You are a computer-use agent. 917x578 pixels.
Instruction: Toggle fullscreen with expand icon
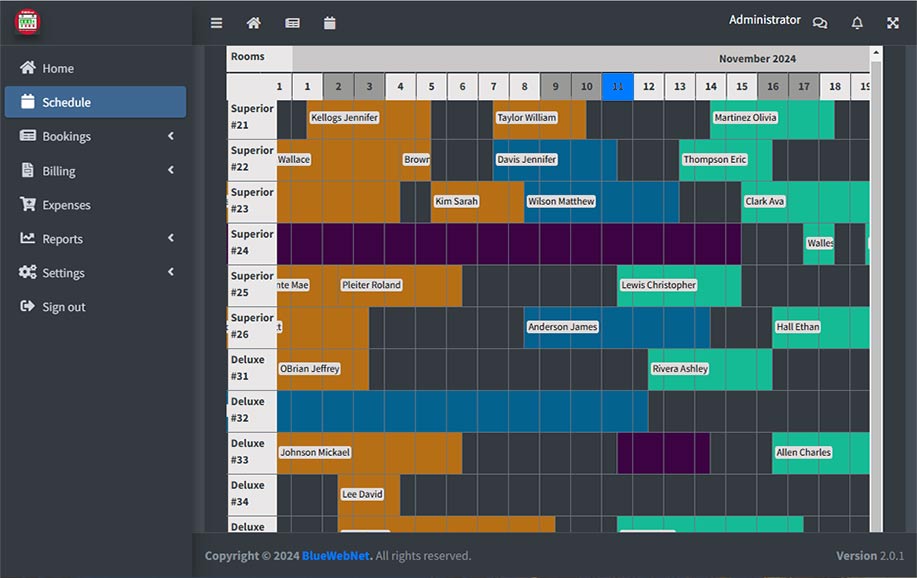(x=892, y=23)
